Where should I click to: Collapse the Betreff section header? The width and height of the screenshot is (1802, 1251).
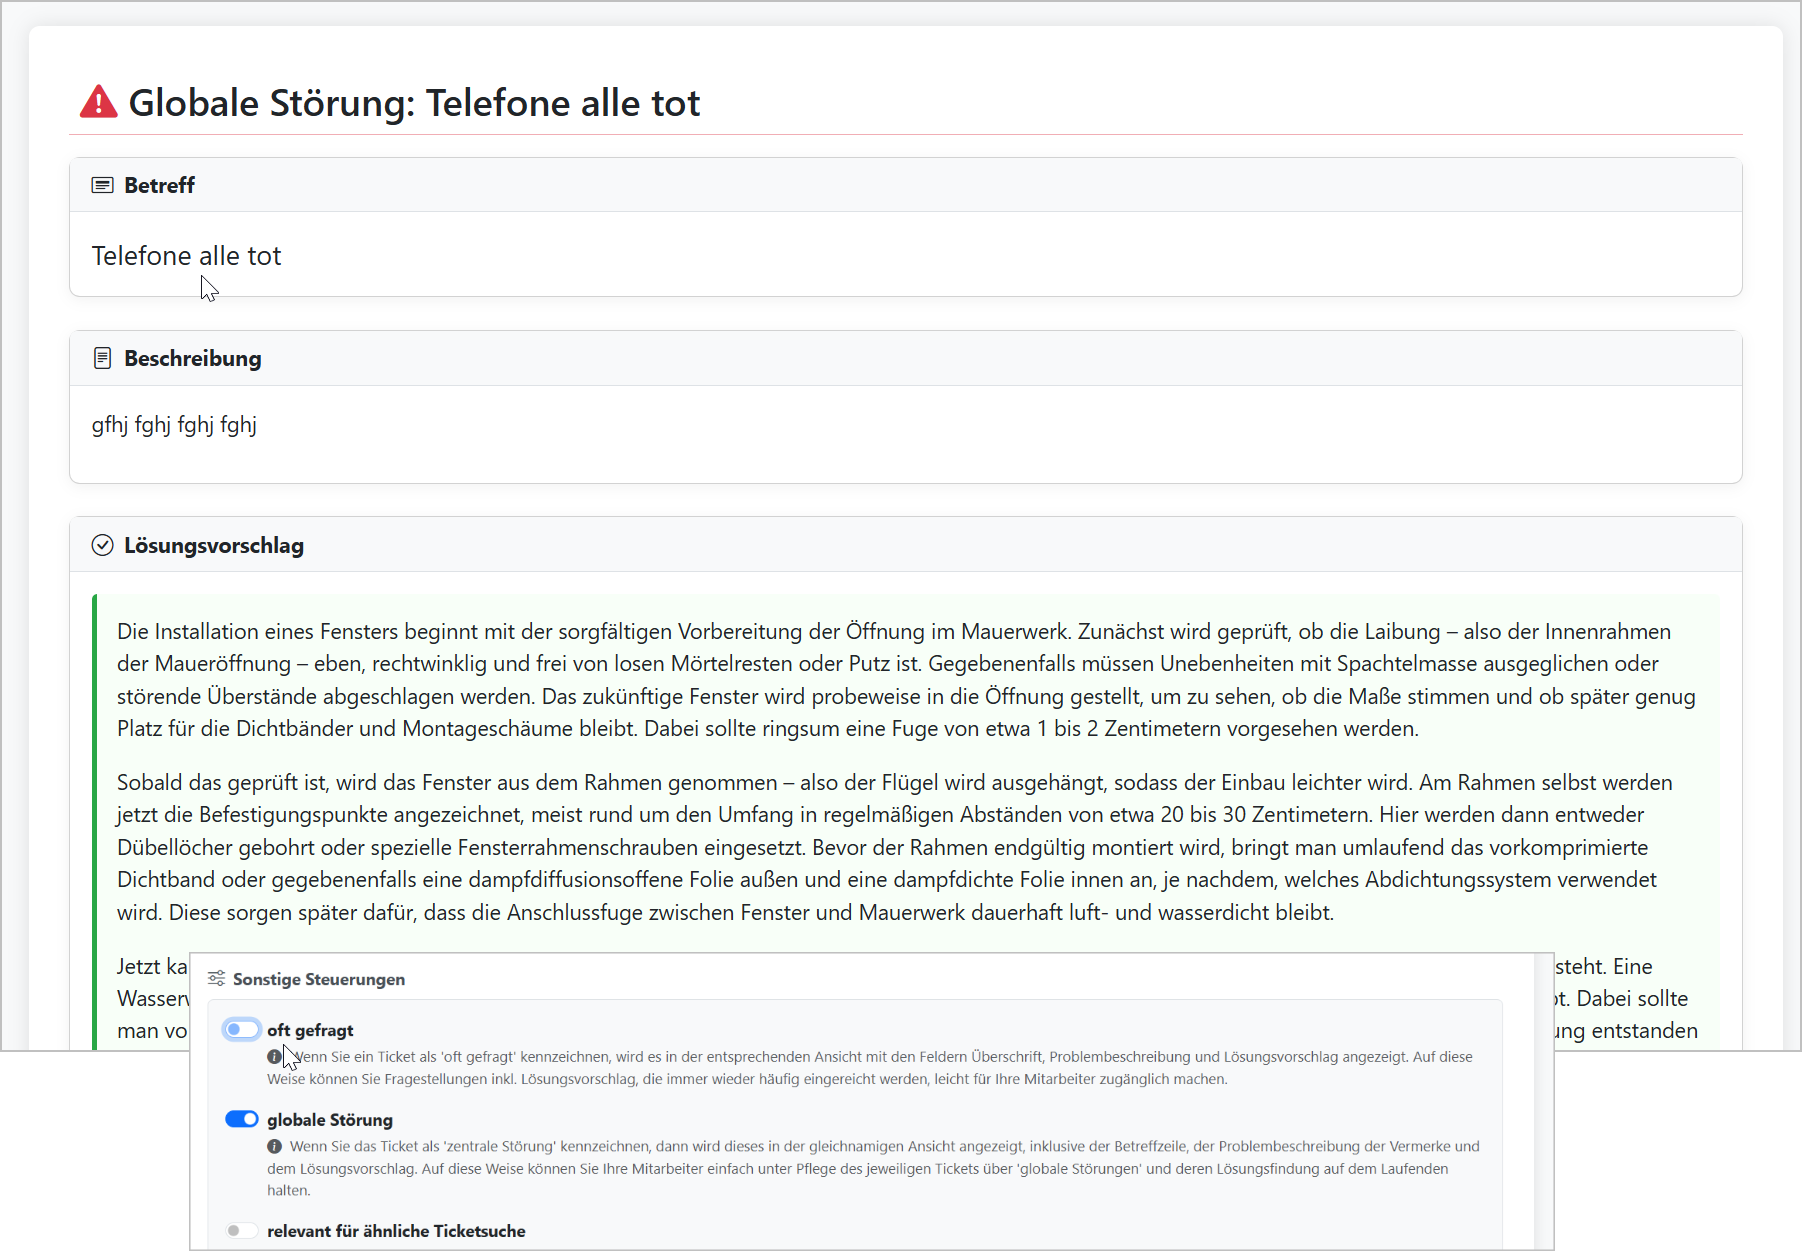click(x=159, y=185)
